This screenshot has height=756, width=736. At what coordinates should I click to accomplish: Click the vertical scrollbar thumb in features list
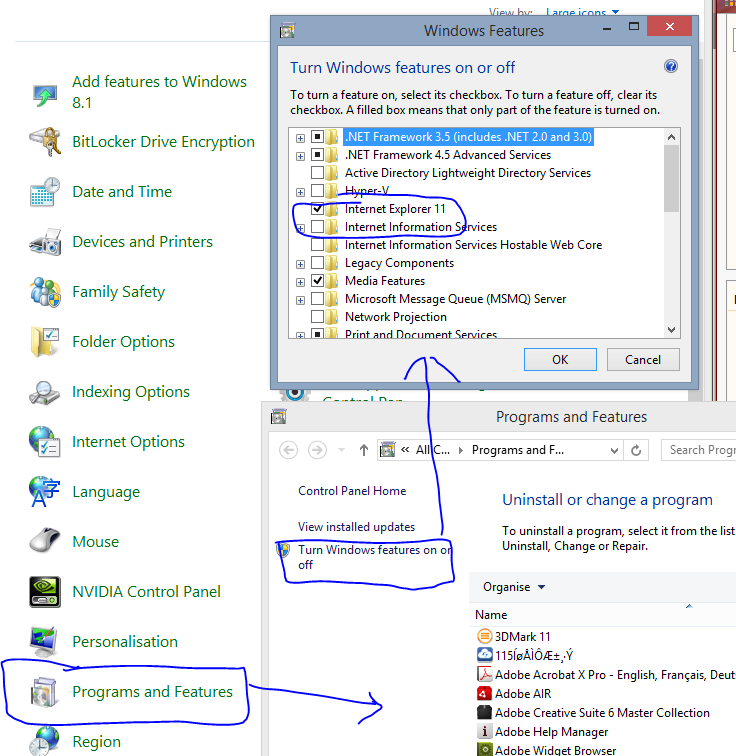671,178
